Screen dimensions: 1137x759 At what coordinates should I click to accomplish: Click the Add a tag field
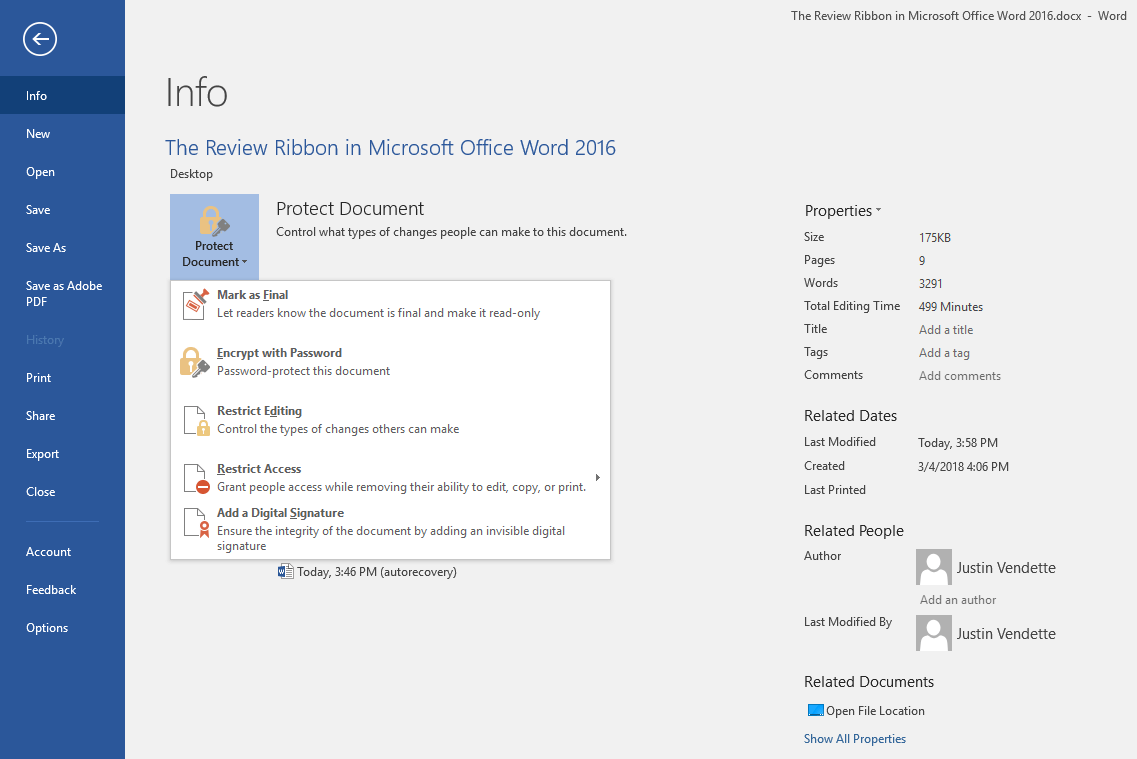point(944,352)
